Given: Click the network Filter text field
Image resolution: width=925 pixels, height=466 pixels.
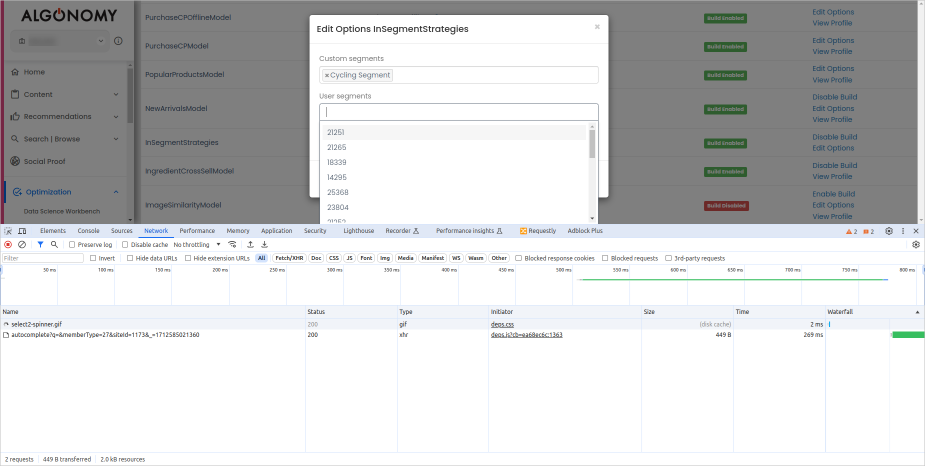Looking at the screenshot, I should (42, 258).
